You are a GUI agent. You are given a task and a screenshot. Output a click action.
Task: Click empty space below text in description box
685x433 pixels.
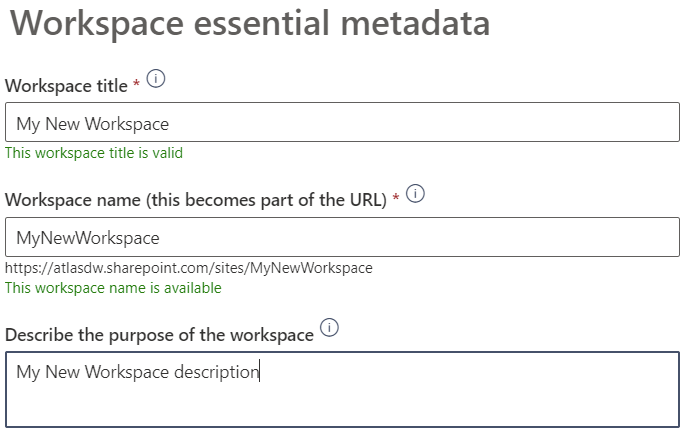point(342,406)
